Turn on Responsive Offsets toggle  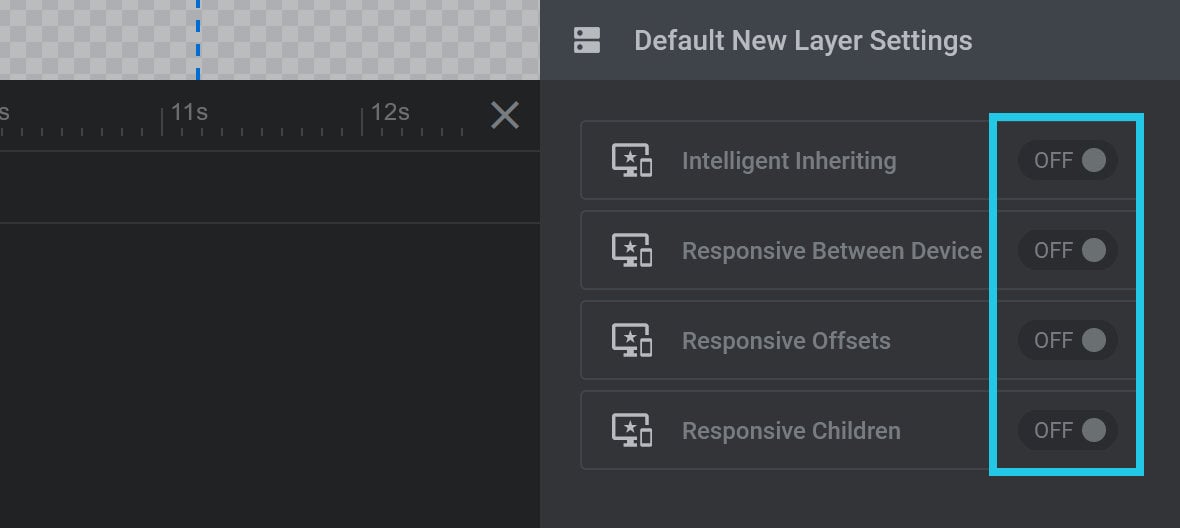(x=1067, y=340)
